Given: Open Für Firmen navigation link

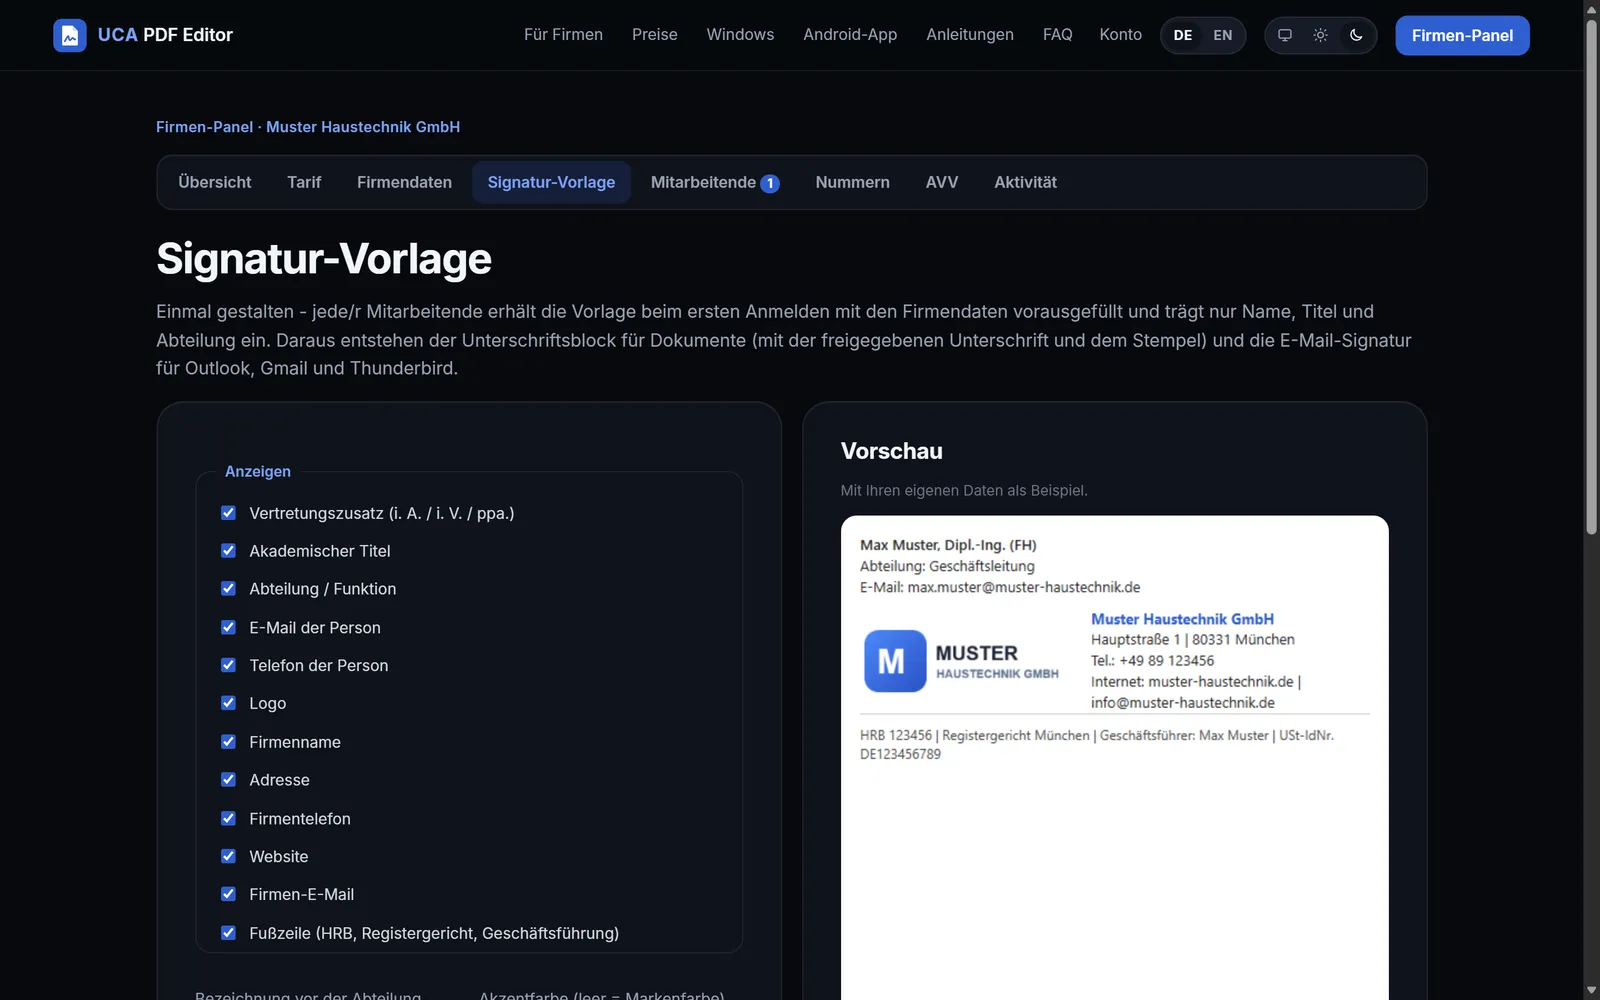Looking at the screenshot, I should 563,35.
